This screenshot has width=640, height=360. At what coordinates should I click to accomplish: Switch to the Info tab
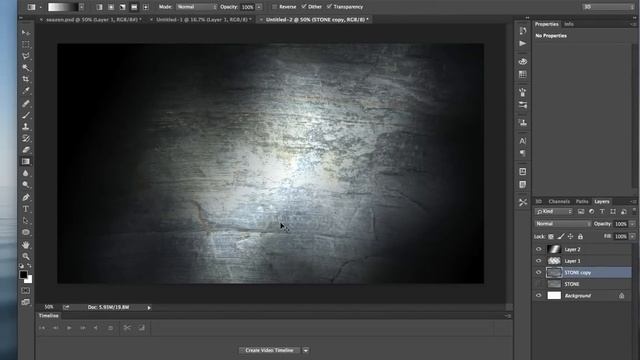pos(569,24)
